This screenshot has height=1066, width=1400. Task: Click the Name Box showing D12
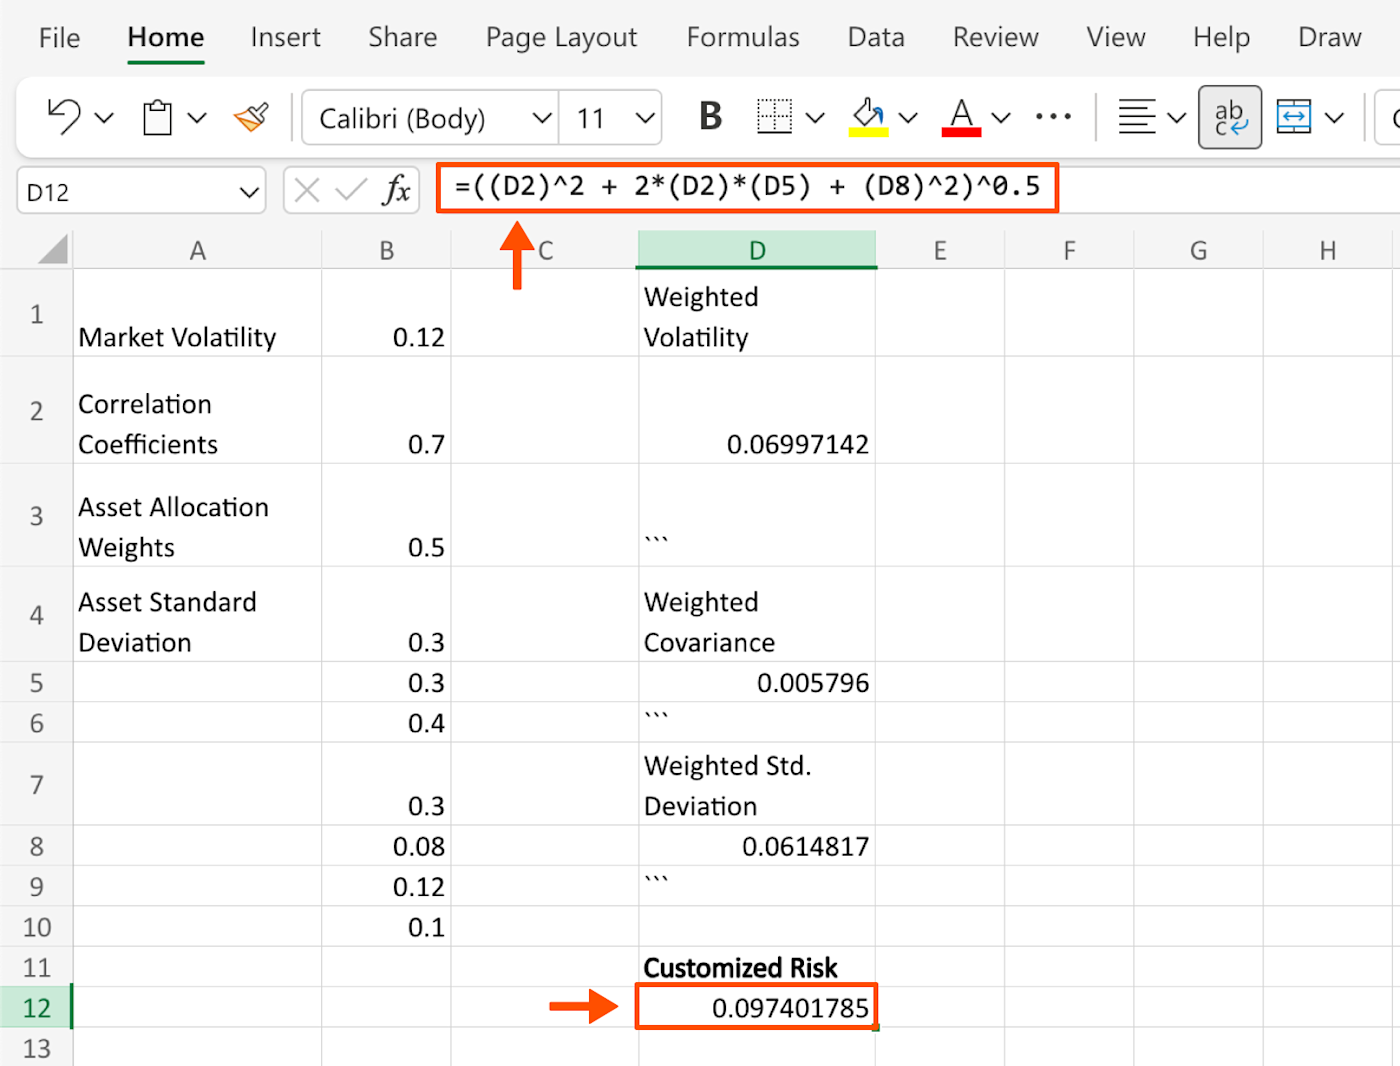pyautogui.click(x=141, y=191)
